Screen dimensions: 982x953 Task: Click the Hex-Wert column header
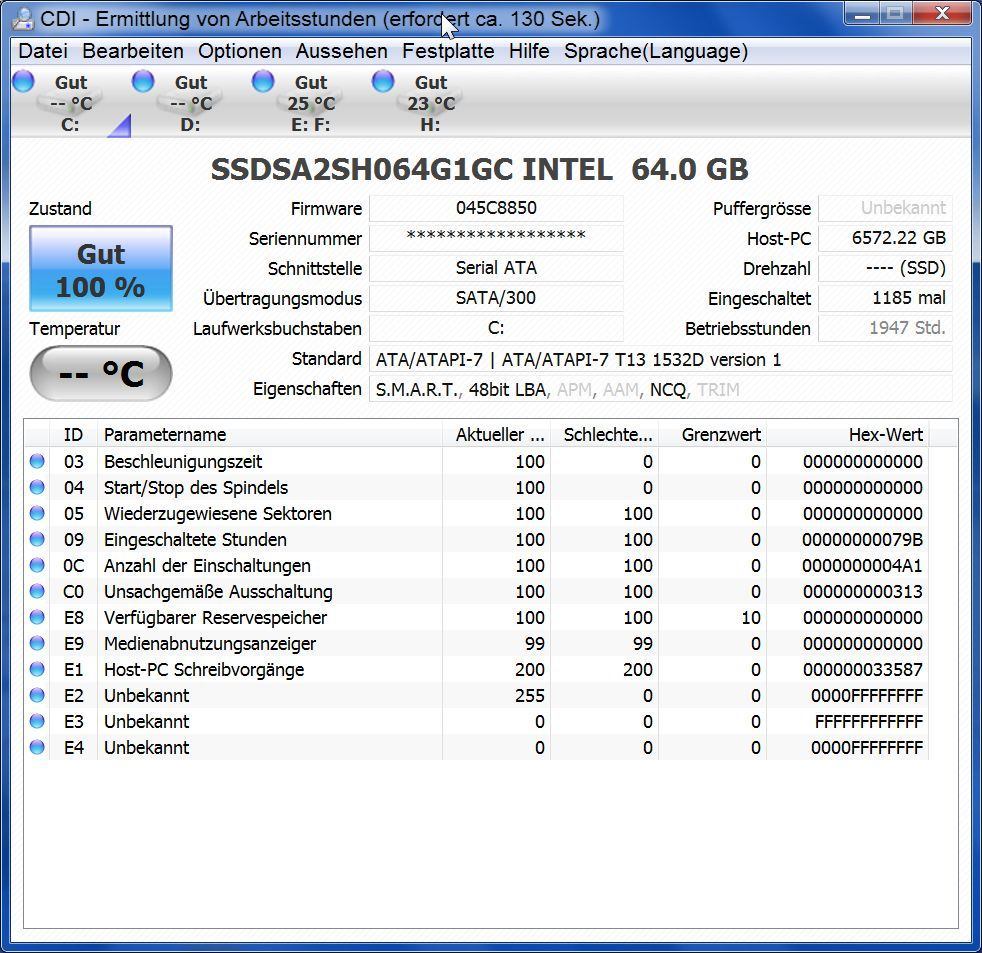coord(849,435)
